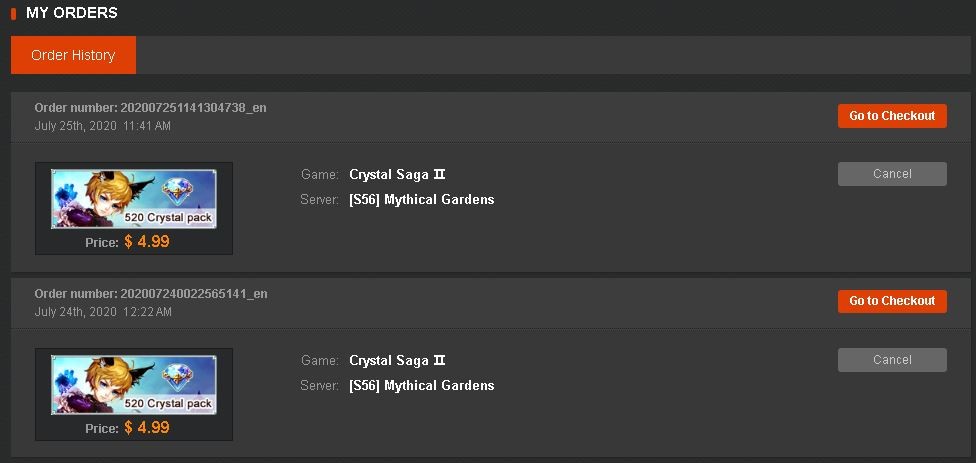
Task: Click the crystal gem icon in second order's image
Action: (x=177, y=378)
